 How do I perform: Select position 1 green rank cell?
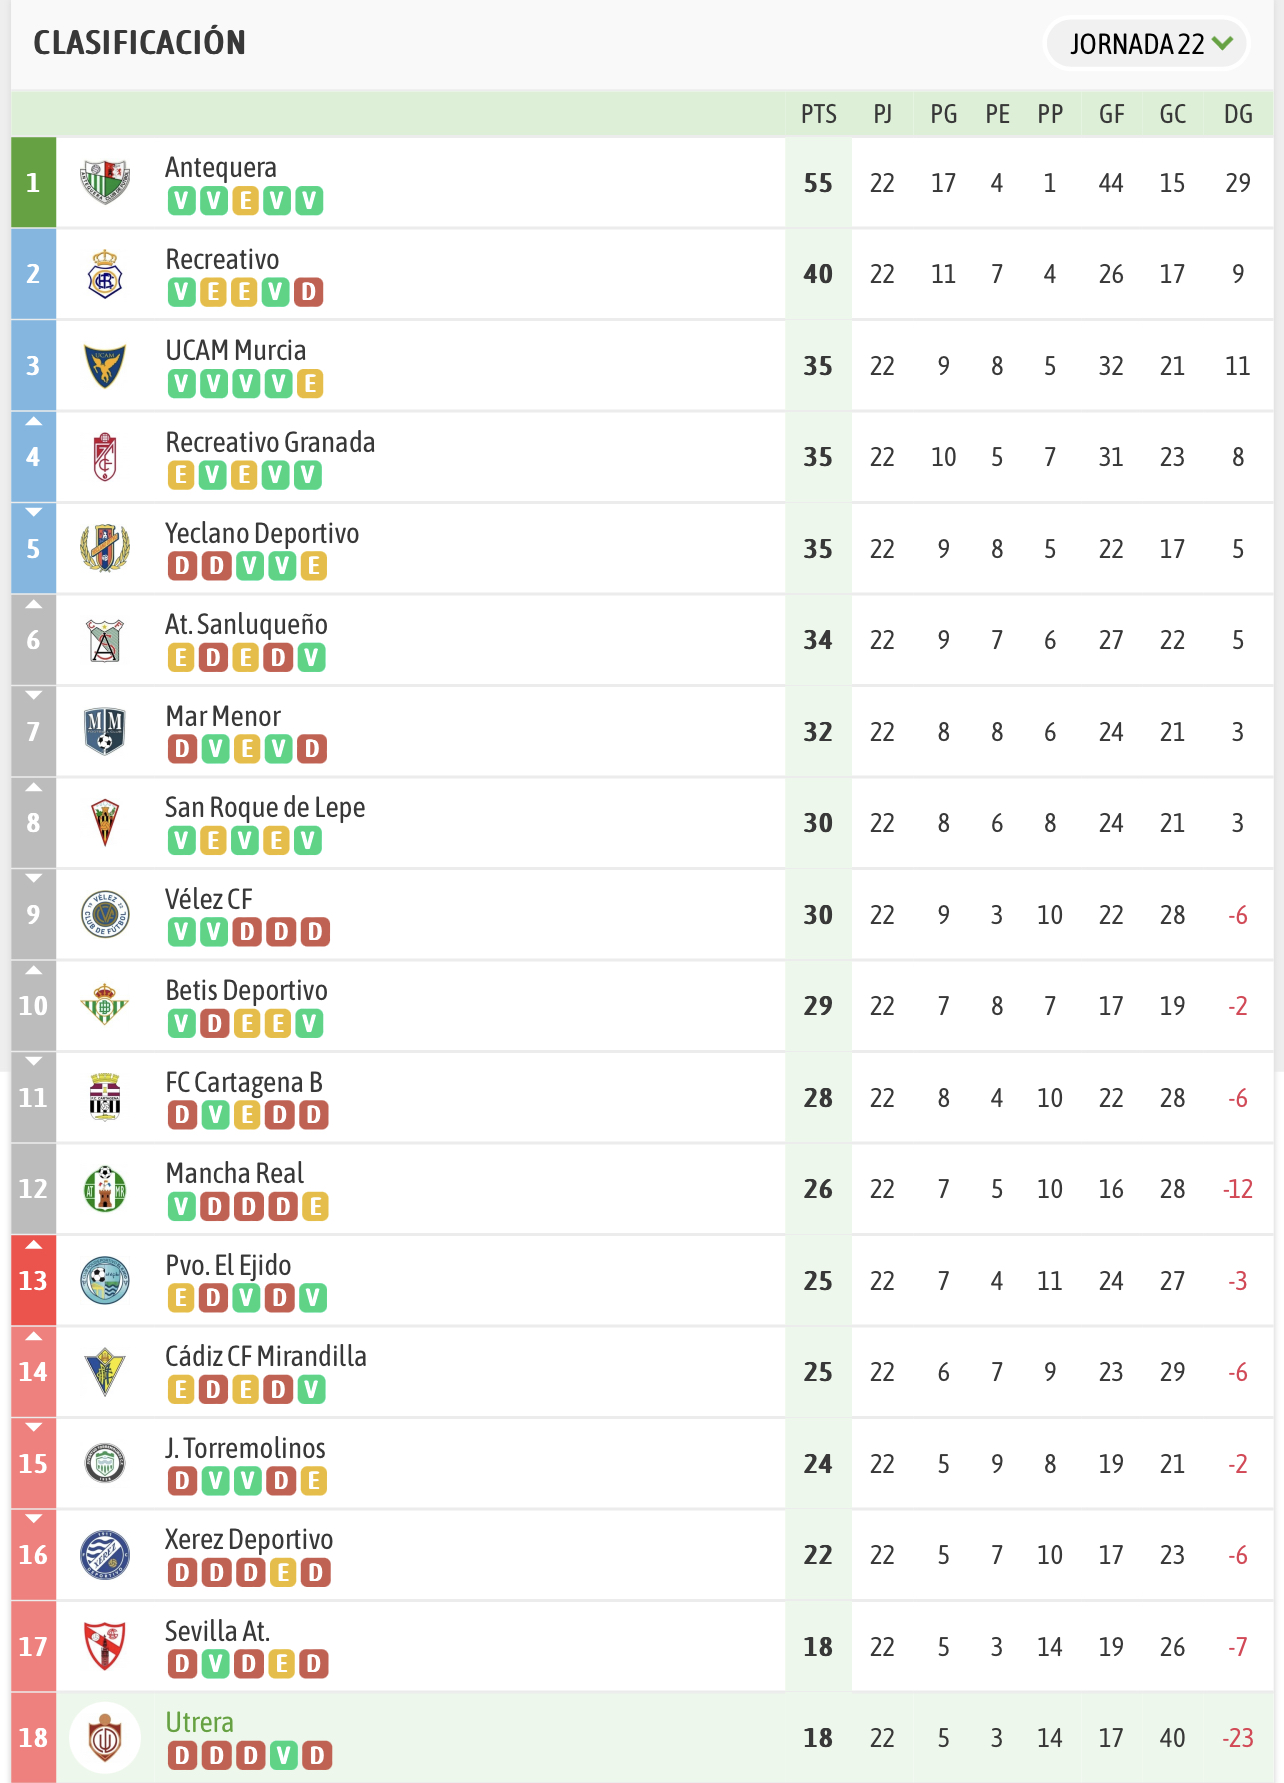[33, 182]
